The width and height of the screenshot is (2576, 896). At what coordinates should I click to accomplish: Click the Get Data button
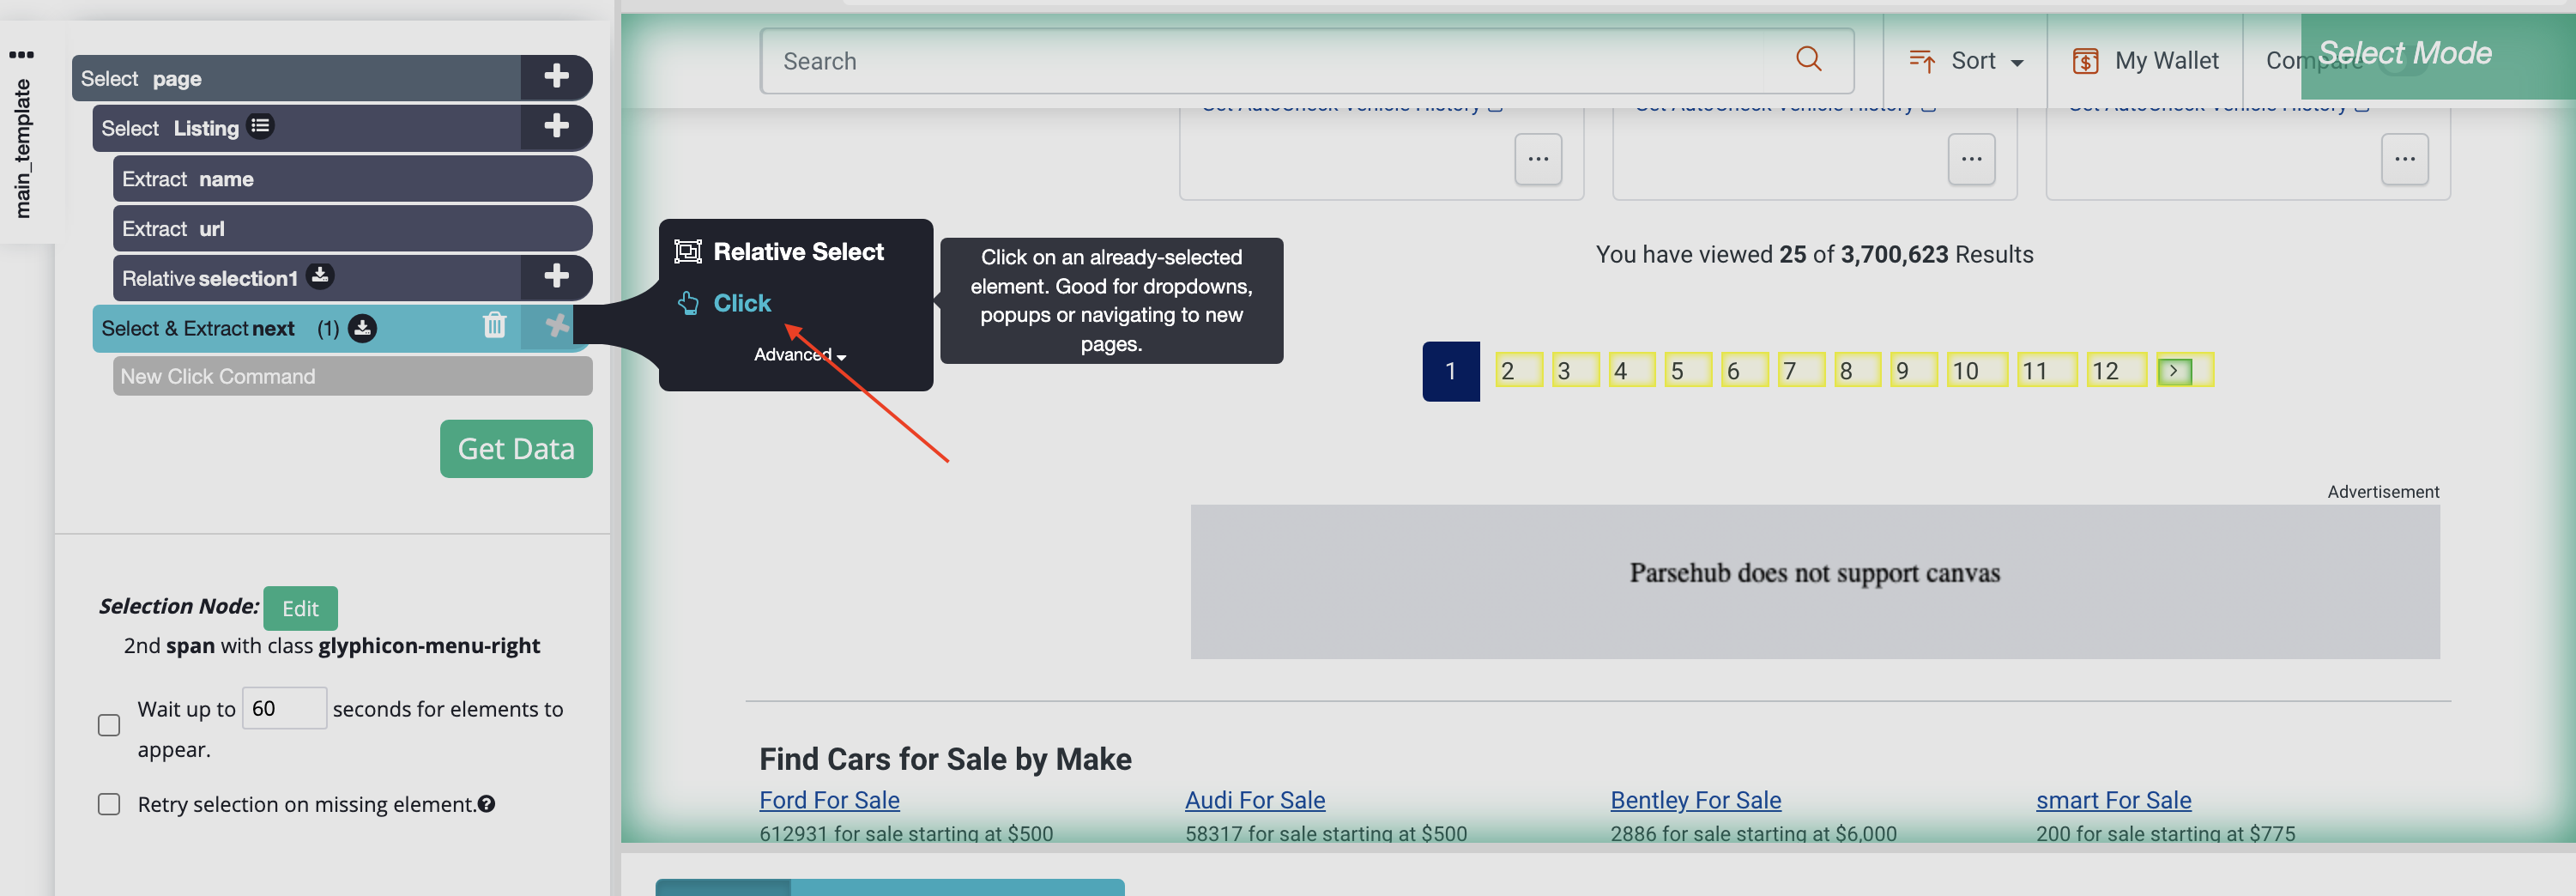[516, 449]
